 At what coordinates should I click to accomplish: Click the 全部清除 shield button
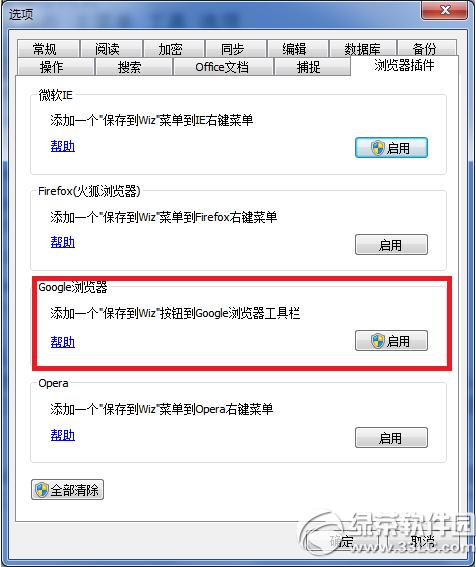[67, 490]
